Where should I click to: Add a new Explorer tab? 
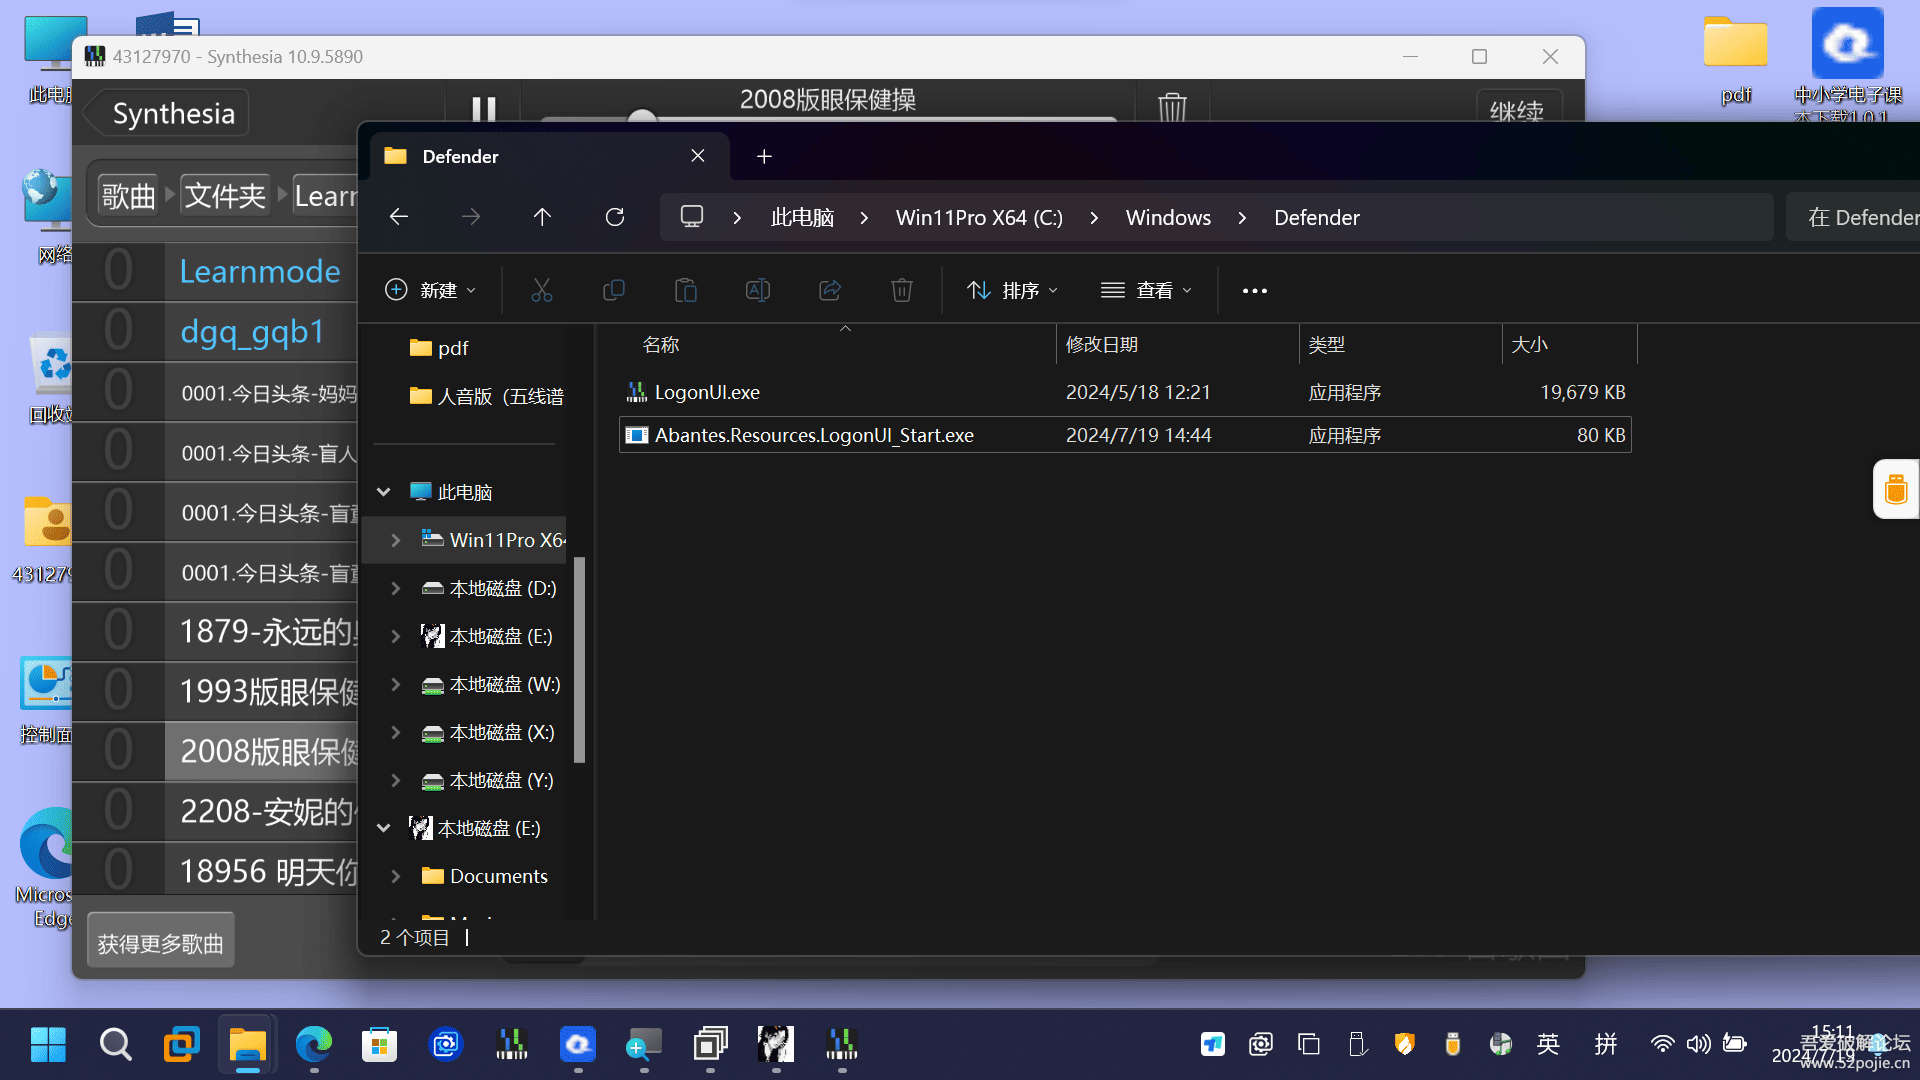click(x=764, y=156)
